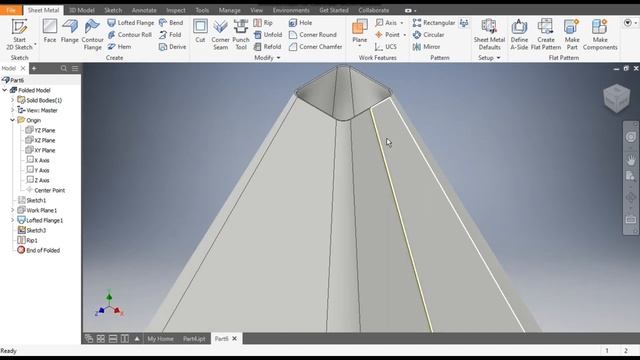Open the Tools tab
This screenshot has width=640, height=360.
[202, 10]
